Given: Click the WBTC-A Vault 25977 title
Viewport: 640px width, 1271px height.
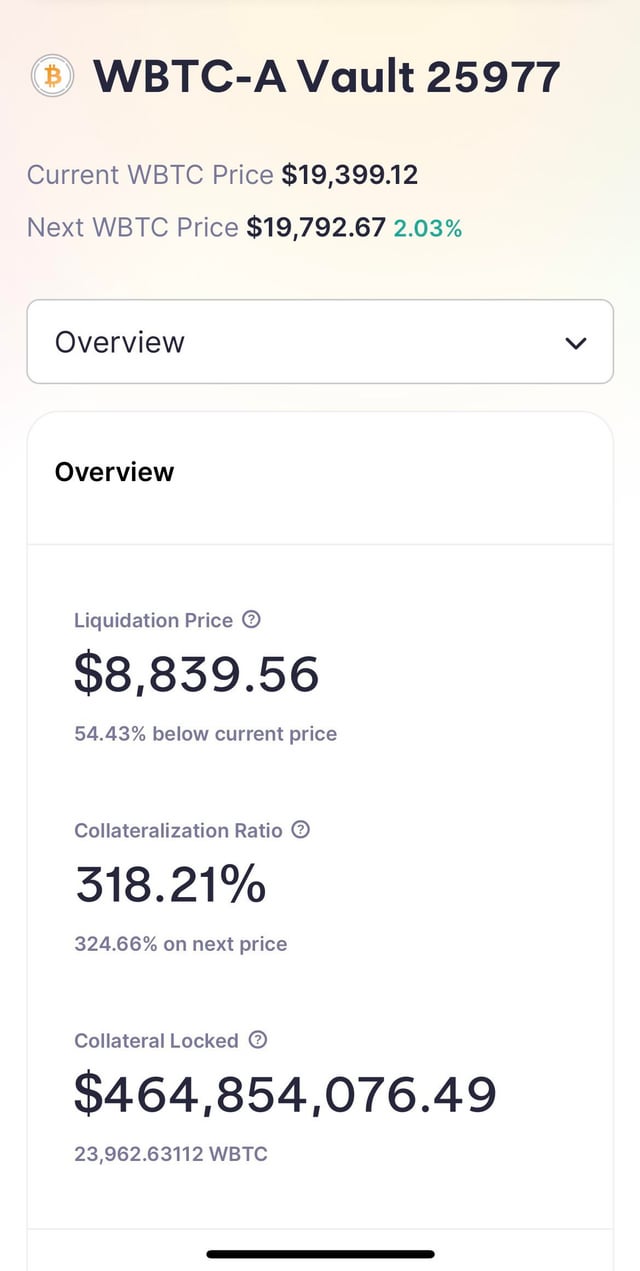Looking at the screenshot, I should (x=326, y=77).
